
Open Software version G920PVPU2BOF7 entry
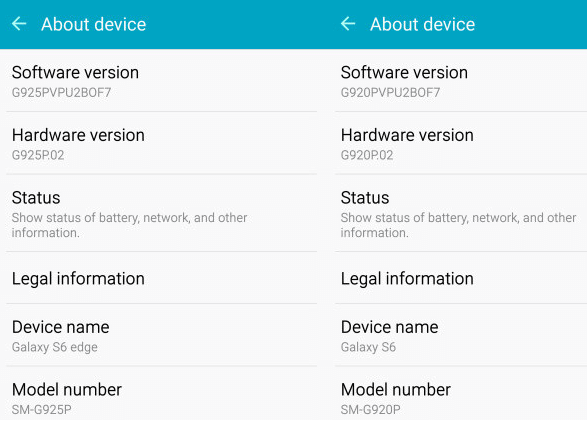point(461,80)
